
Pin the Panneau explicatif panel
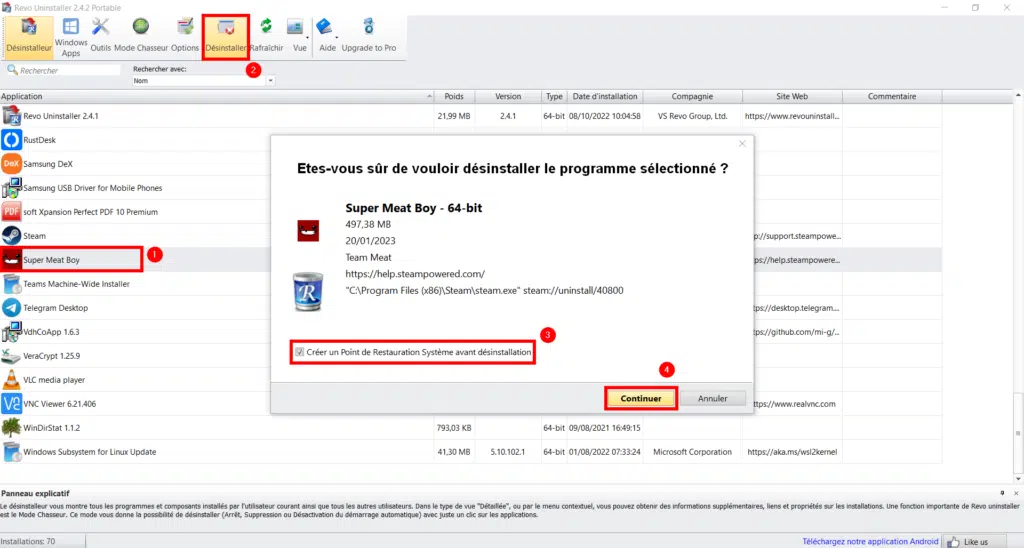click(x=1002, y=493)
